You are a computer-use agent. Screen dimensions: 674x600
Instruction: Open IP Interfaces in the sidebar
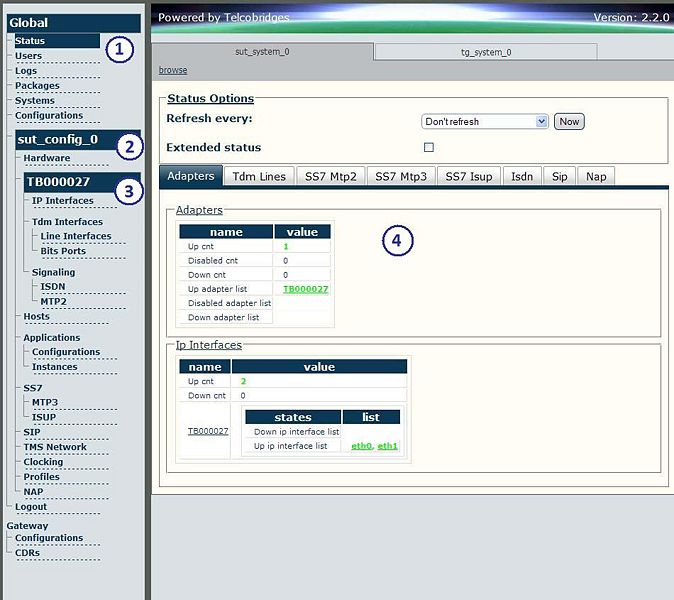(63, 201)
